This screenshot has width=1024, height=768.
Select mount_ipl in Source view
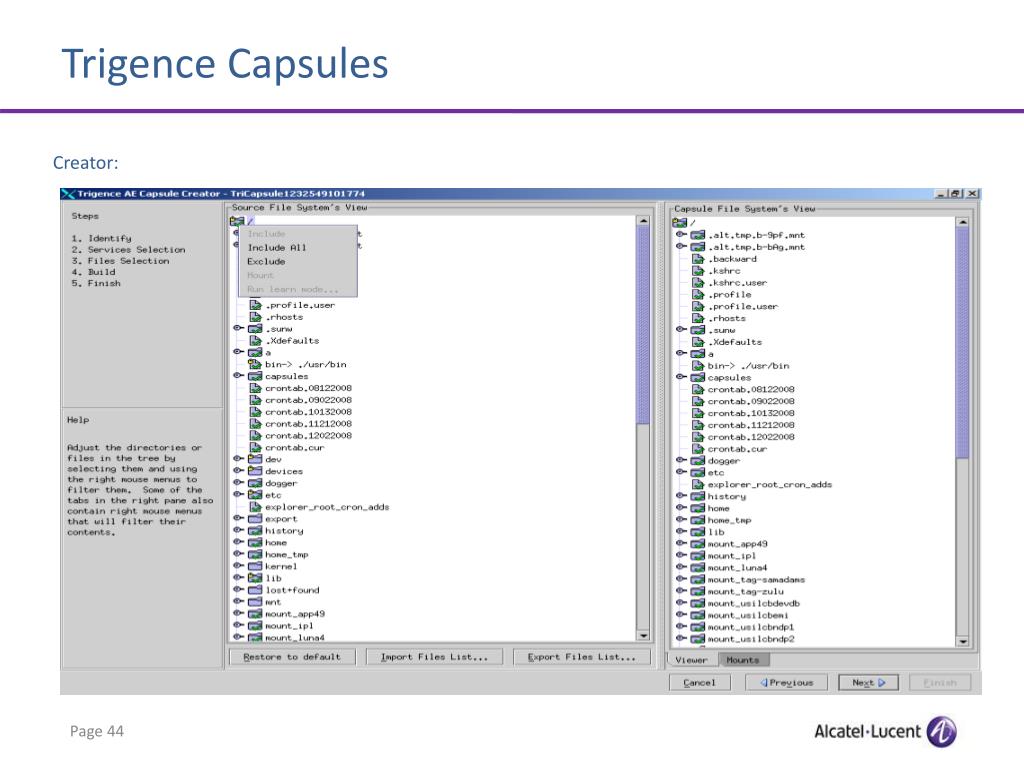[289, 626]
